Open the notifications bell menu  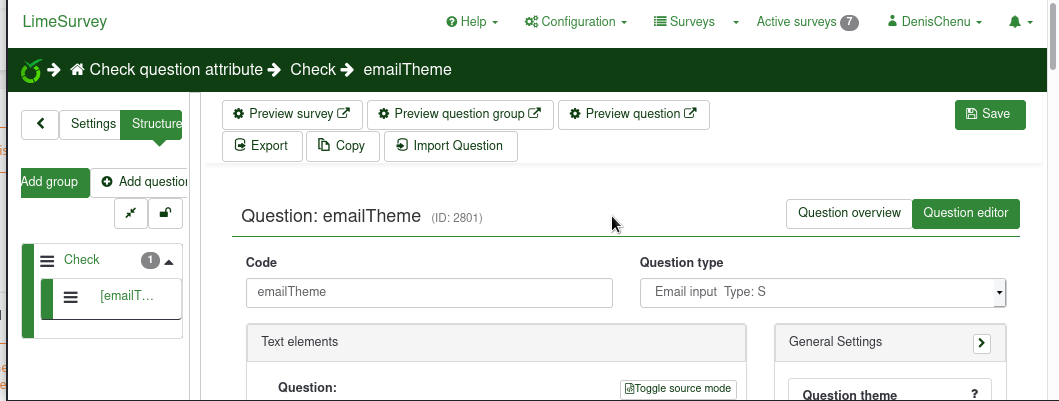pos(1020,22)
